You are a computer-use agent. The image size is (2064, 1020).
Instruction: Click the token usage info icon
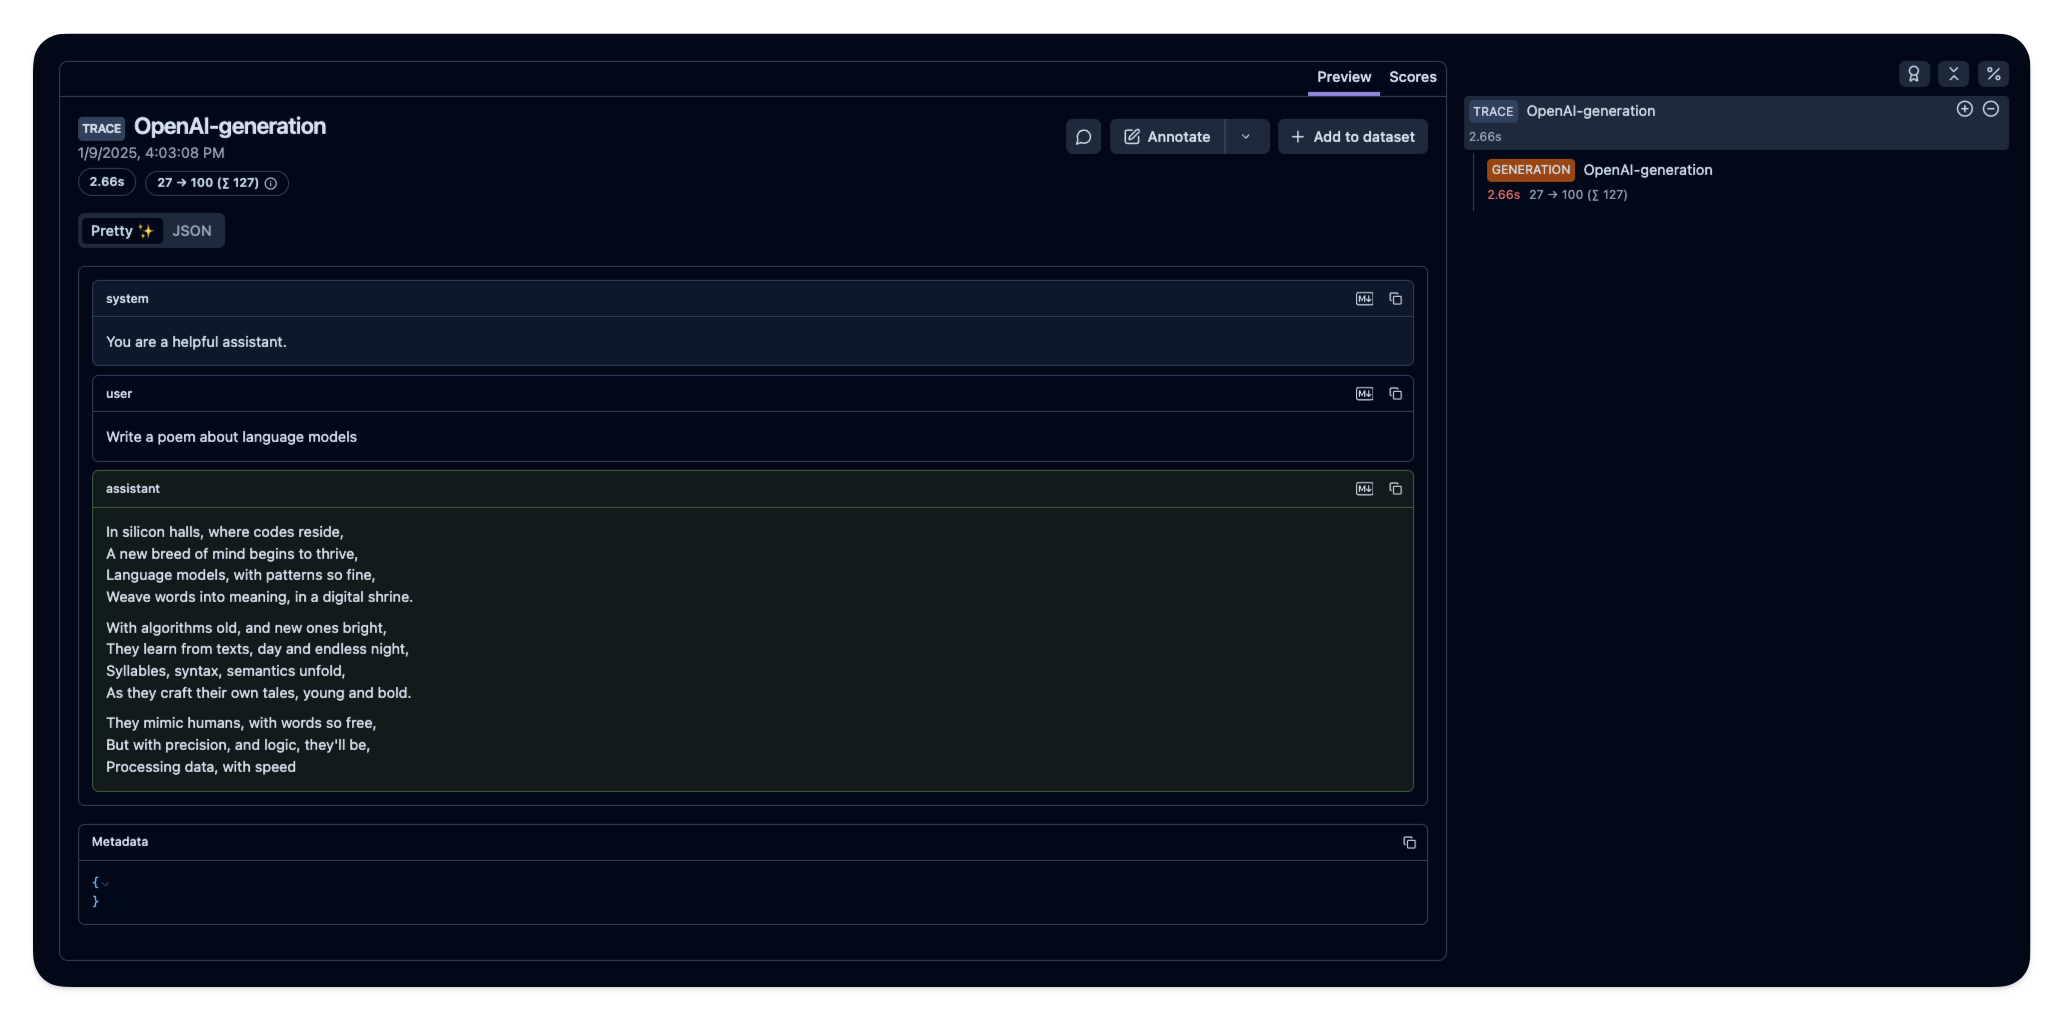tap(271, 183)
